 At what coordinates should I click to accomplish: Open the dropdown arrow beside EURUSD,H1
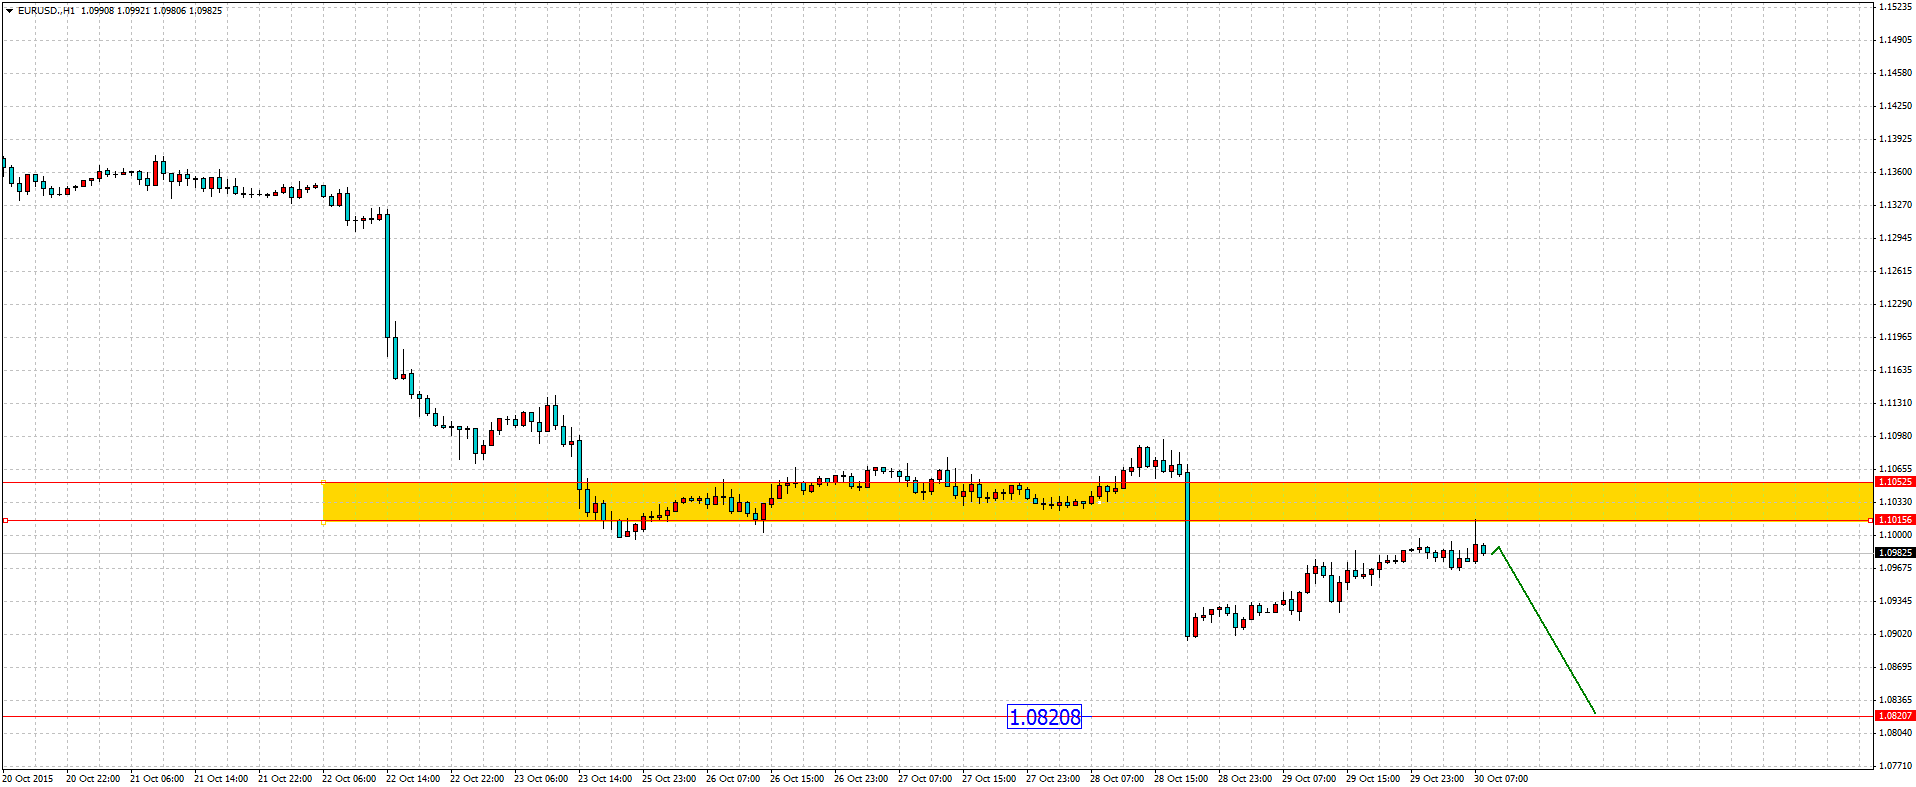(x=9, y=10)
